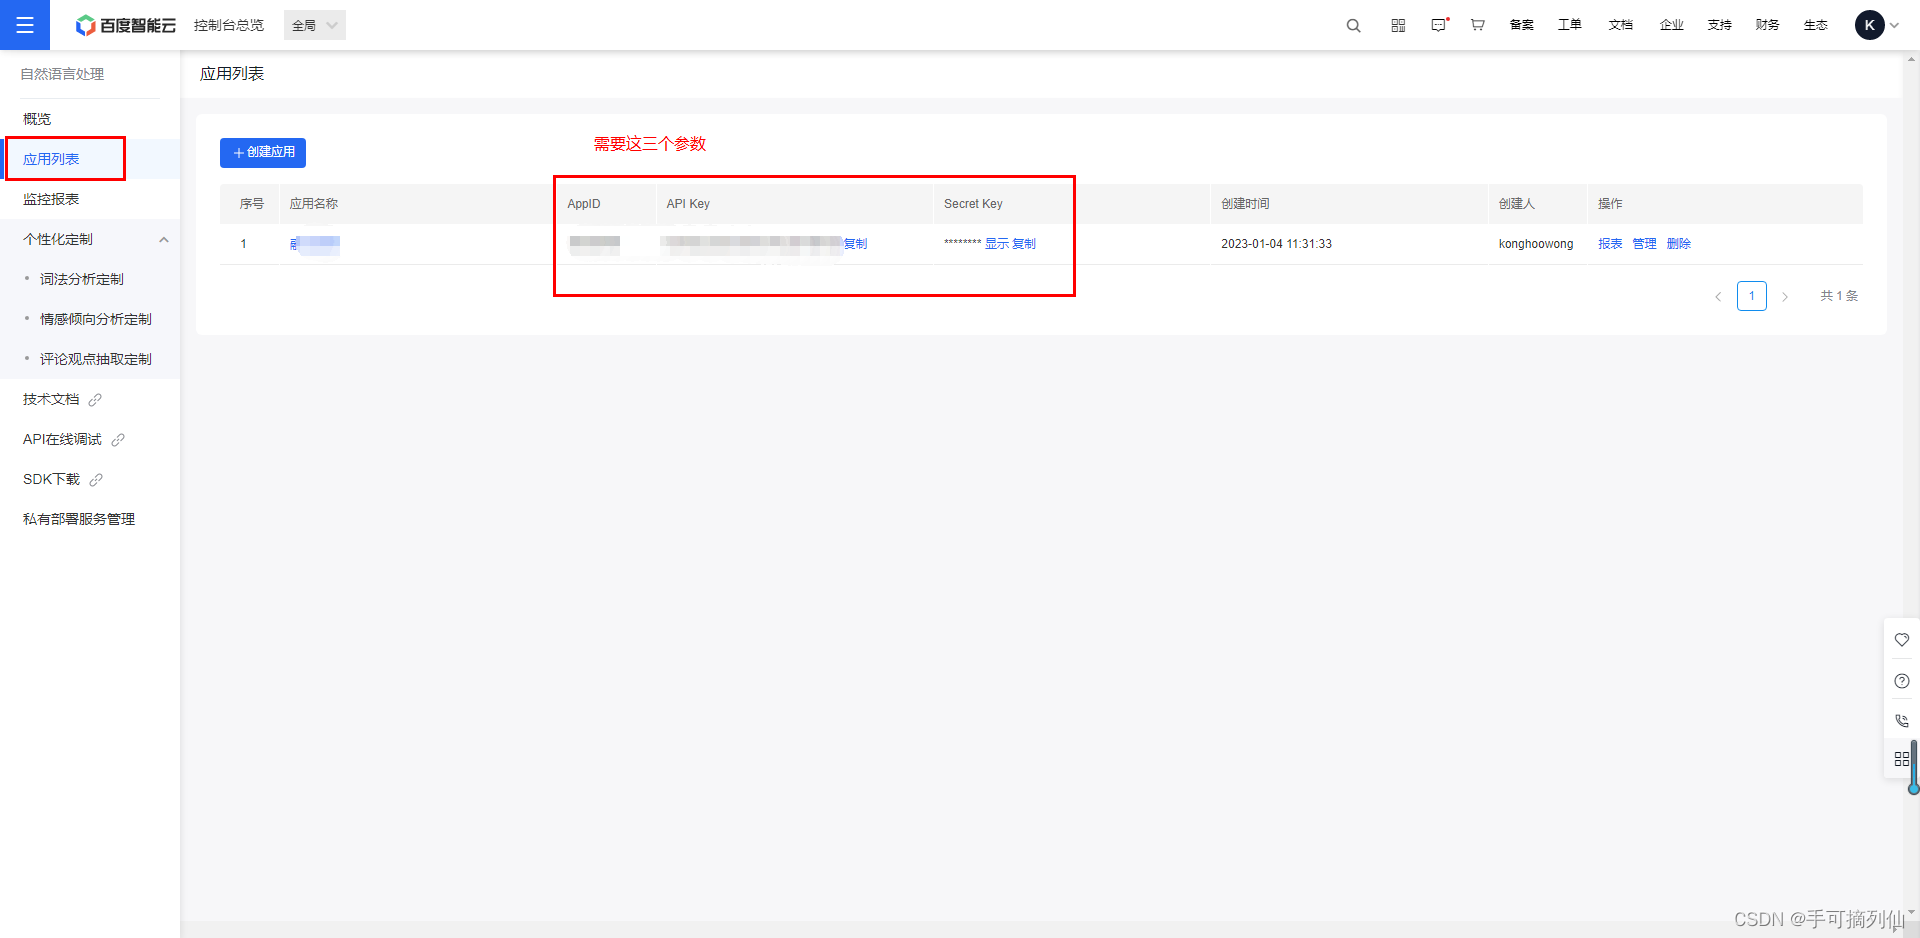
Task: Go to next page arrow in pagination
Action: (x=1785, y=297)
